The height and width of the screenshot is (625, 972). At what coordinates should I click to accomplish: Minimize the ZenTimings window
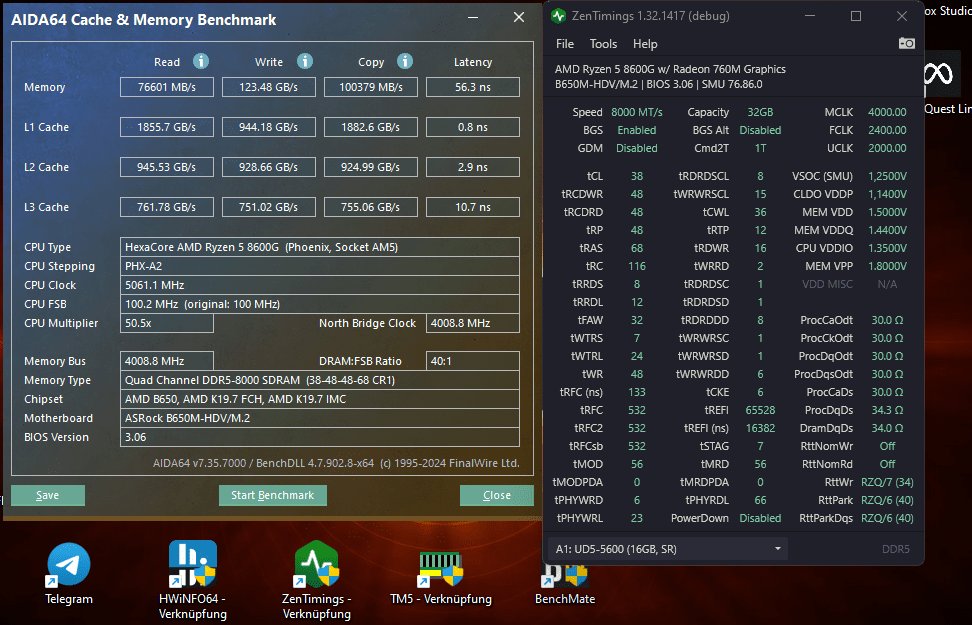click(x=810, y=16)
